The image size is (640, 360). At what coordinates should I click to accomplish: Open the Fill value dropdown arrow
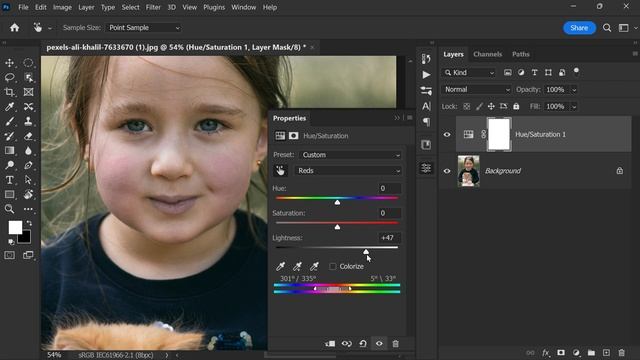pos(574,107)
